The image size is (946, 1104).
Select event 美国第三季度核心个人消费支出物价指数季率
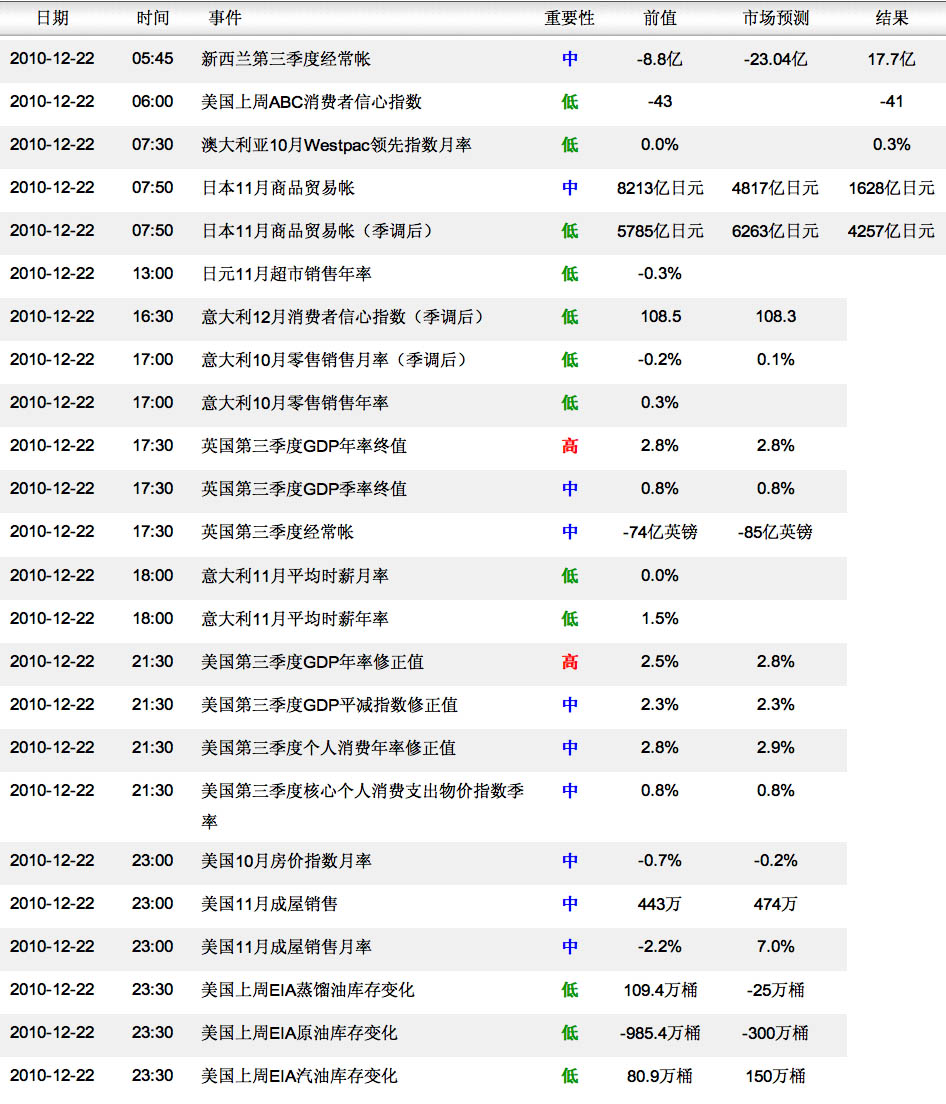pyautogui.click(x=362, y=806)
